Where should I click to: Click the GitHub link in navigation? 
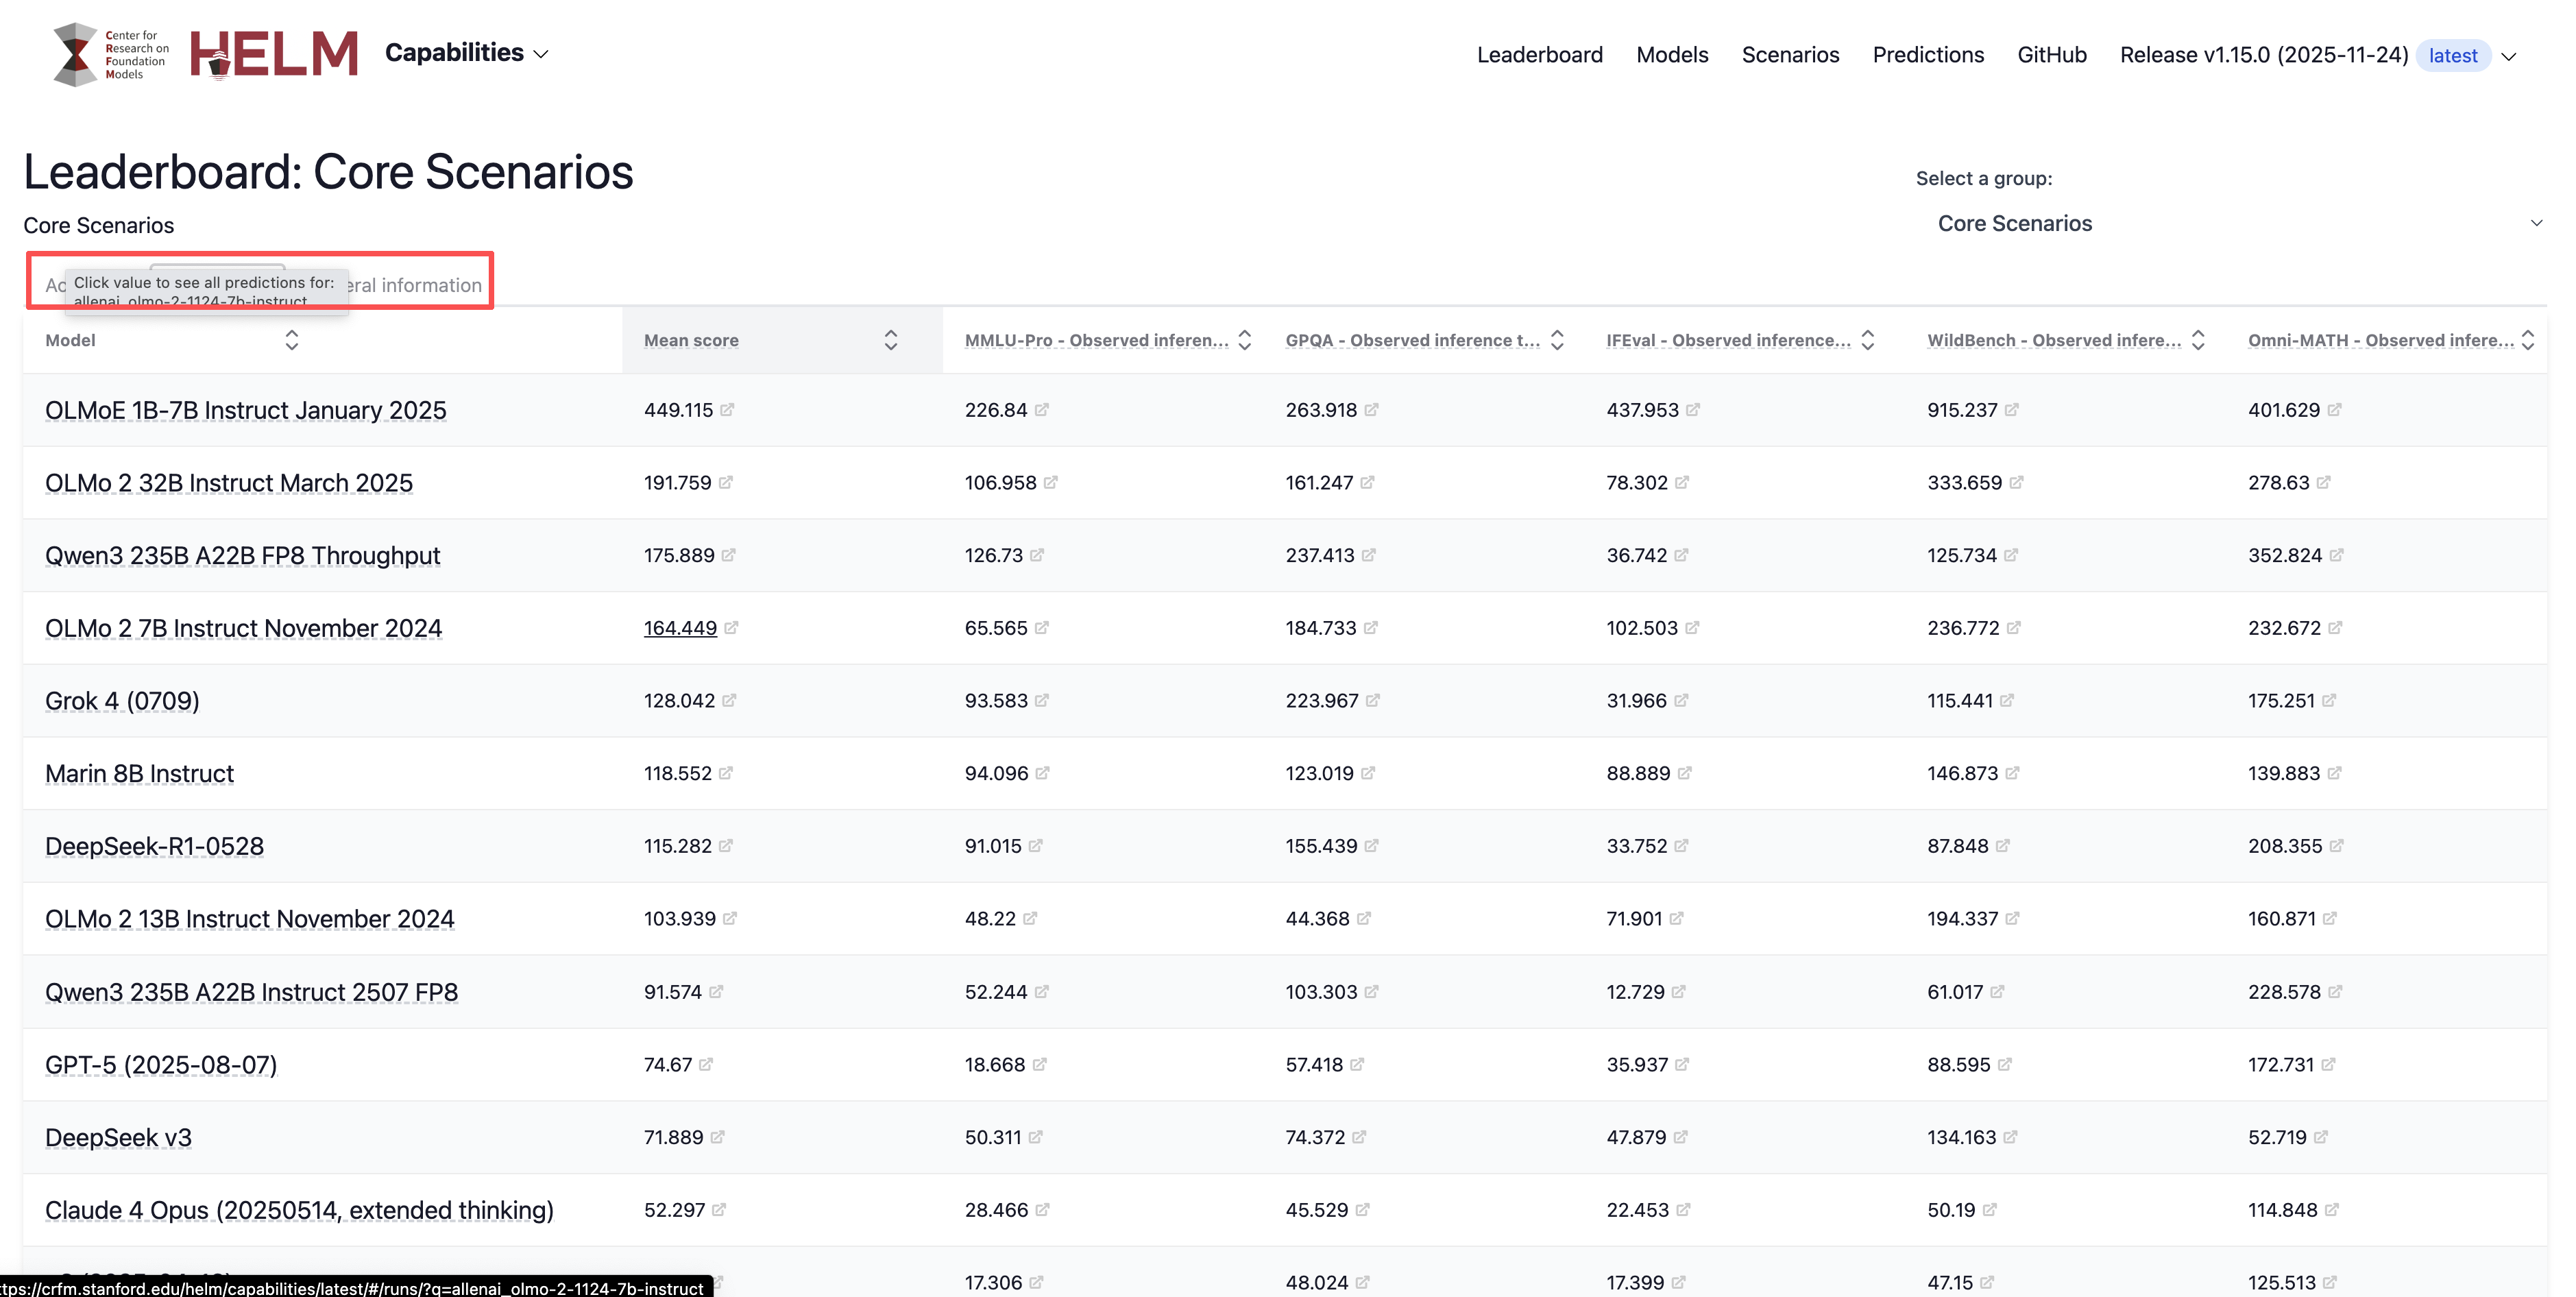pyautogui.click(x=2051, y=55)
